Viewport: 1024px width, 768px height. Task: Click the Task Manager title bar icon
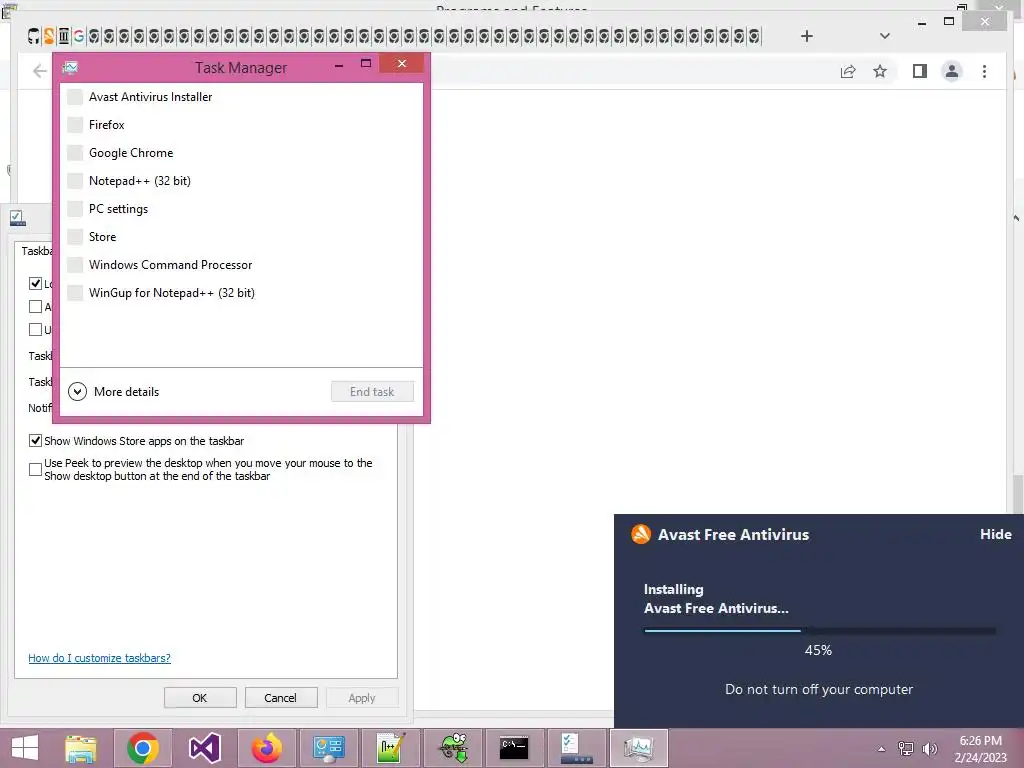71,67
